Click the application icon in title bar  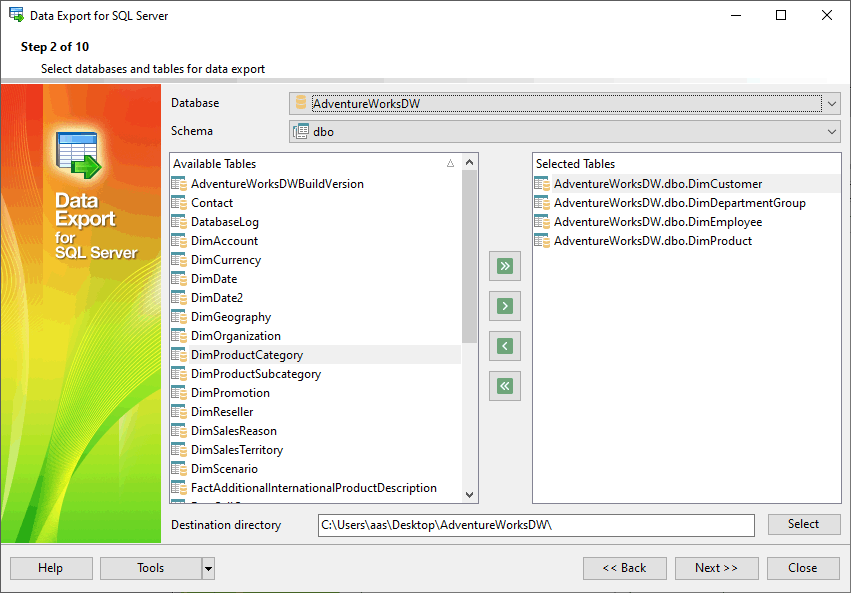pos(16,15)
